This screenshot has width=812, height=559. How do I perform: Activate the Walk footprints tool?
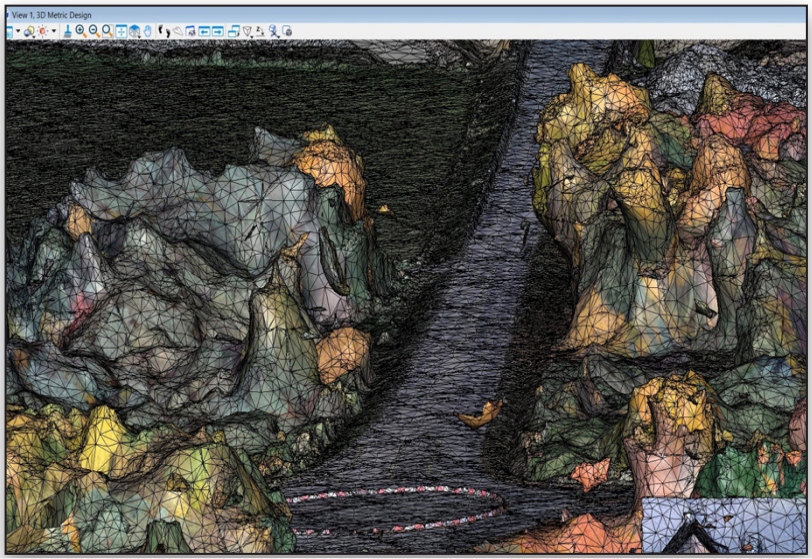coord(164,32)
